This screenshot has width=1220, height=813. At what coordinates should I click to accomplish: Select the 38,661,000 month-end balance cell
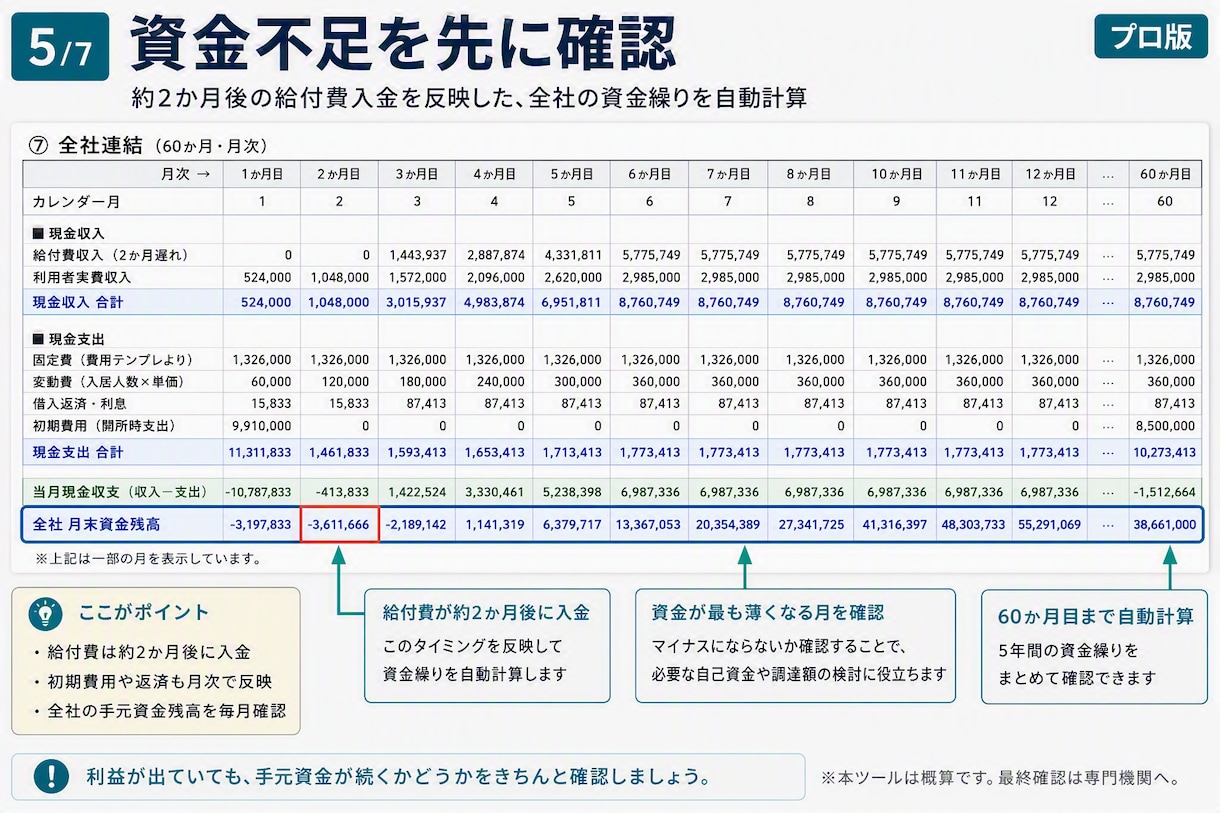click(1163, 524)
